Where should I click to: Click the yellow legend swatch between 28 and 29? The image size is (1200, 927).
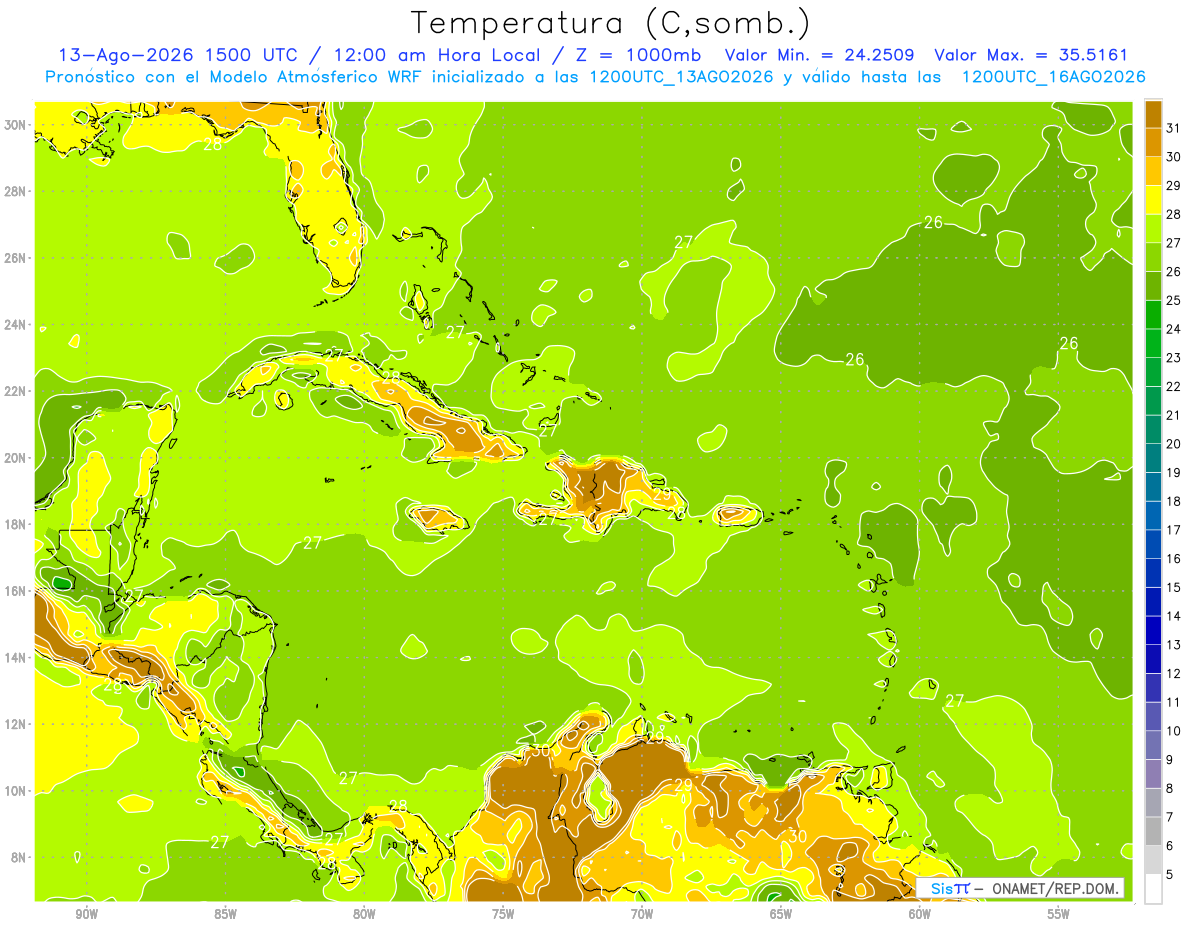[1153, 199]
